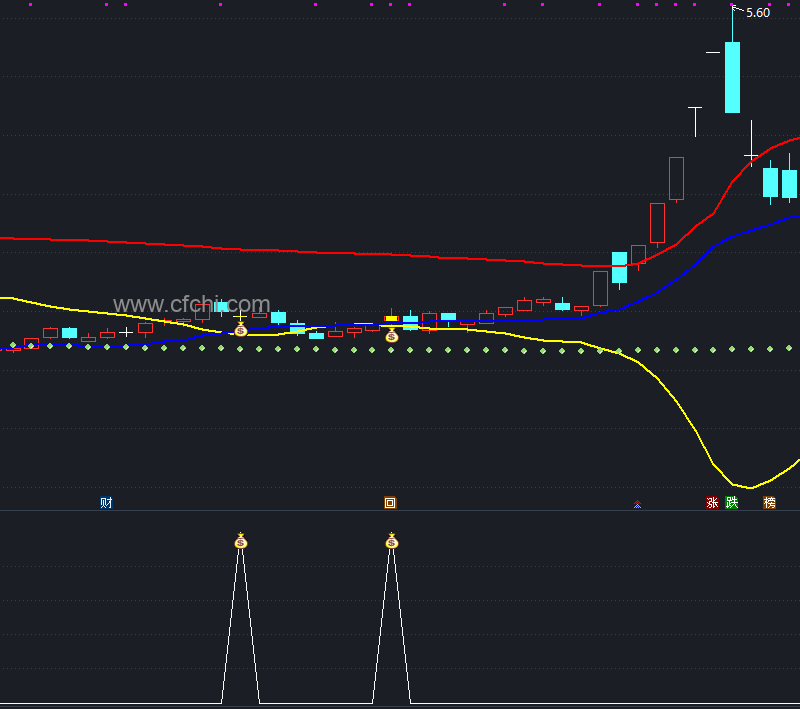This screenshot has height=709, width=800.
Task: Select money bag atop second indicator peak
Action: point(391,541)
